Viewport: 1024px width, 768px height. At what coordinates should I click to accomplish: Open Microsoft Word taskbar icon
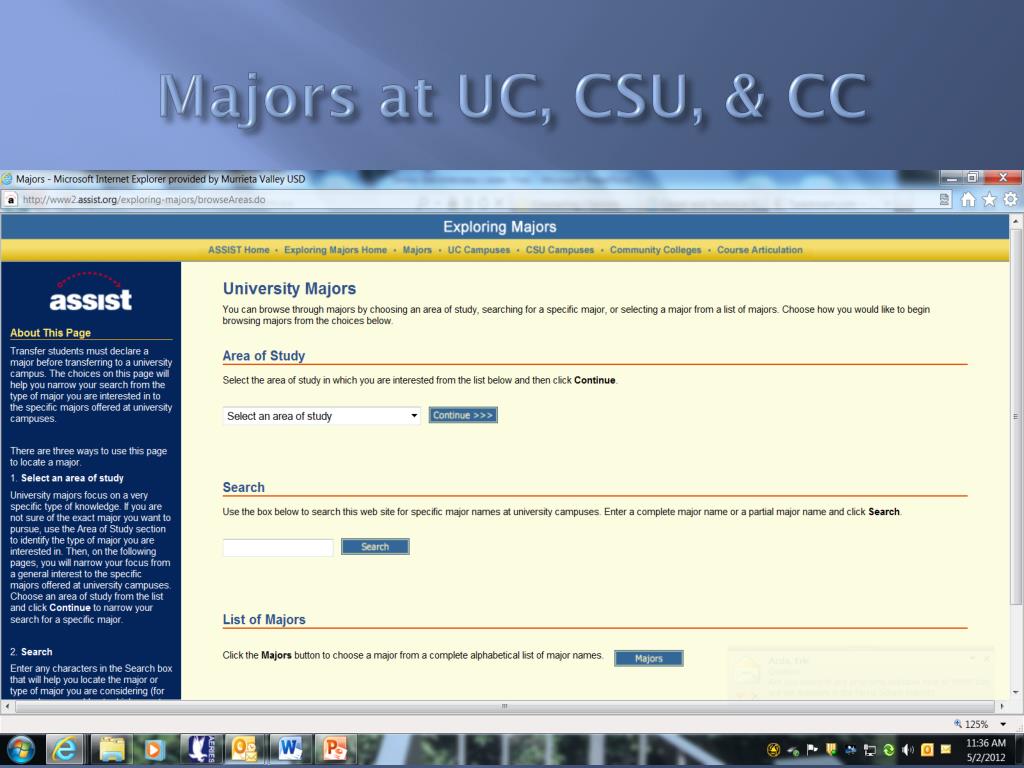point(289,750)
